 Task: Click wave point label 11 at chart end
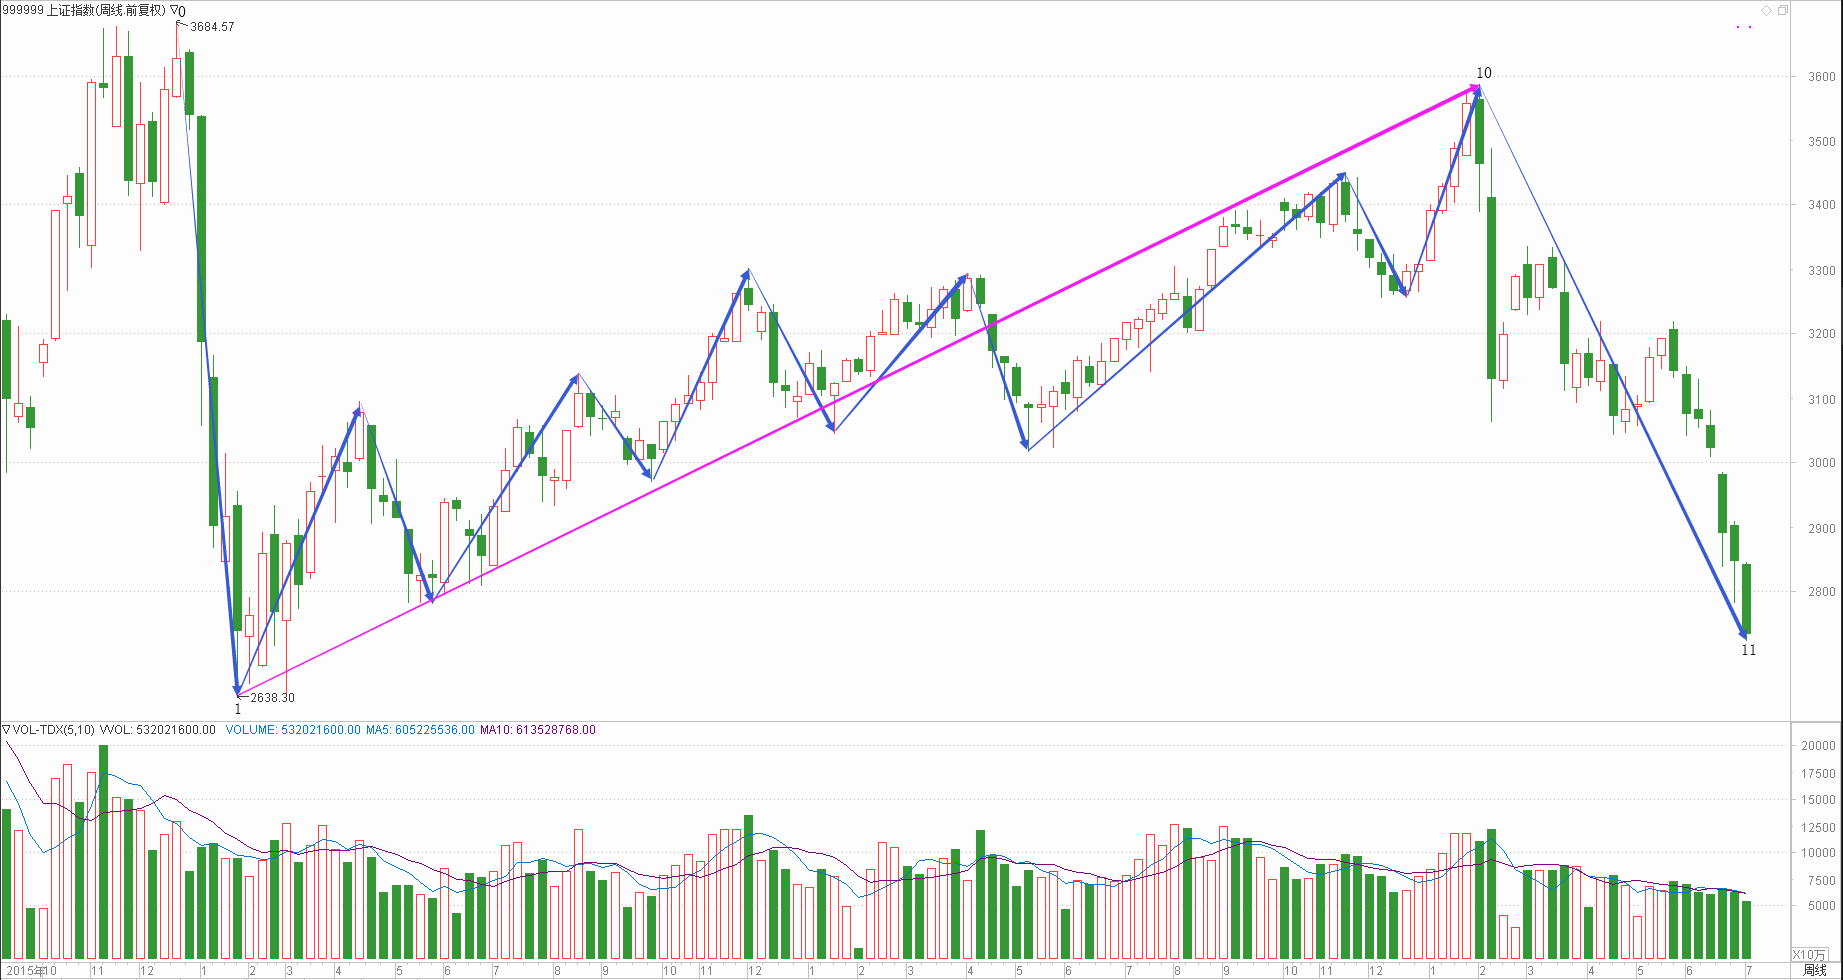(1748, 650)
